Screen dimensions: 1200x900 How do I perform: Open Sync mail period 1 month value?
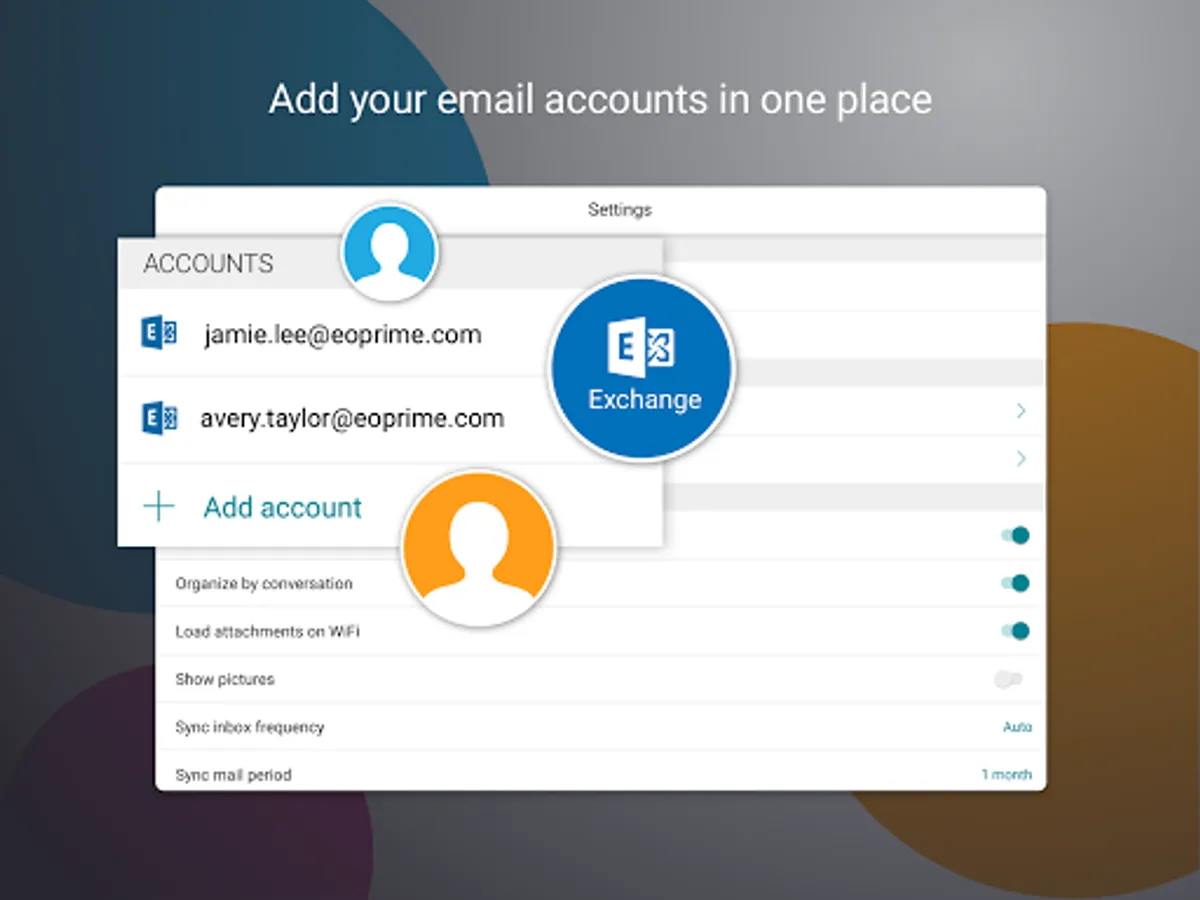(x=1006, y=775)
